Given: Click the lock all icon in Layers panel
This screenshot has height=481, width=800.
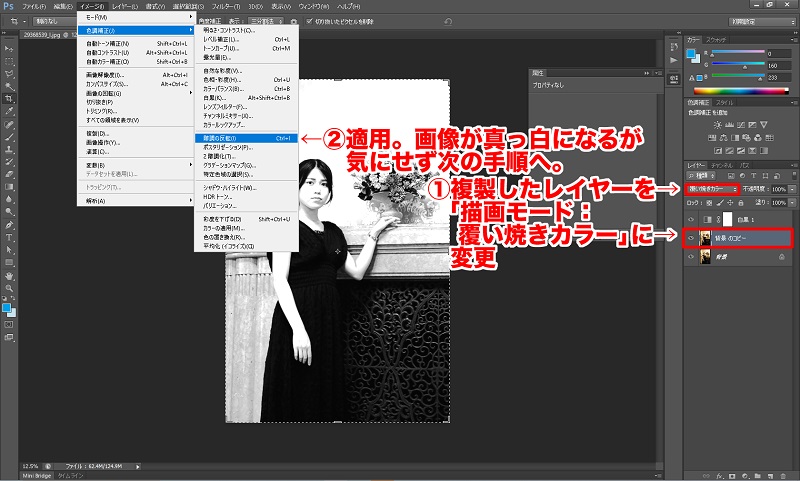Looking at the screenshot, I should 741,202.
